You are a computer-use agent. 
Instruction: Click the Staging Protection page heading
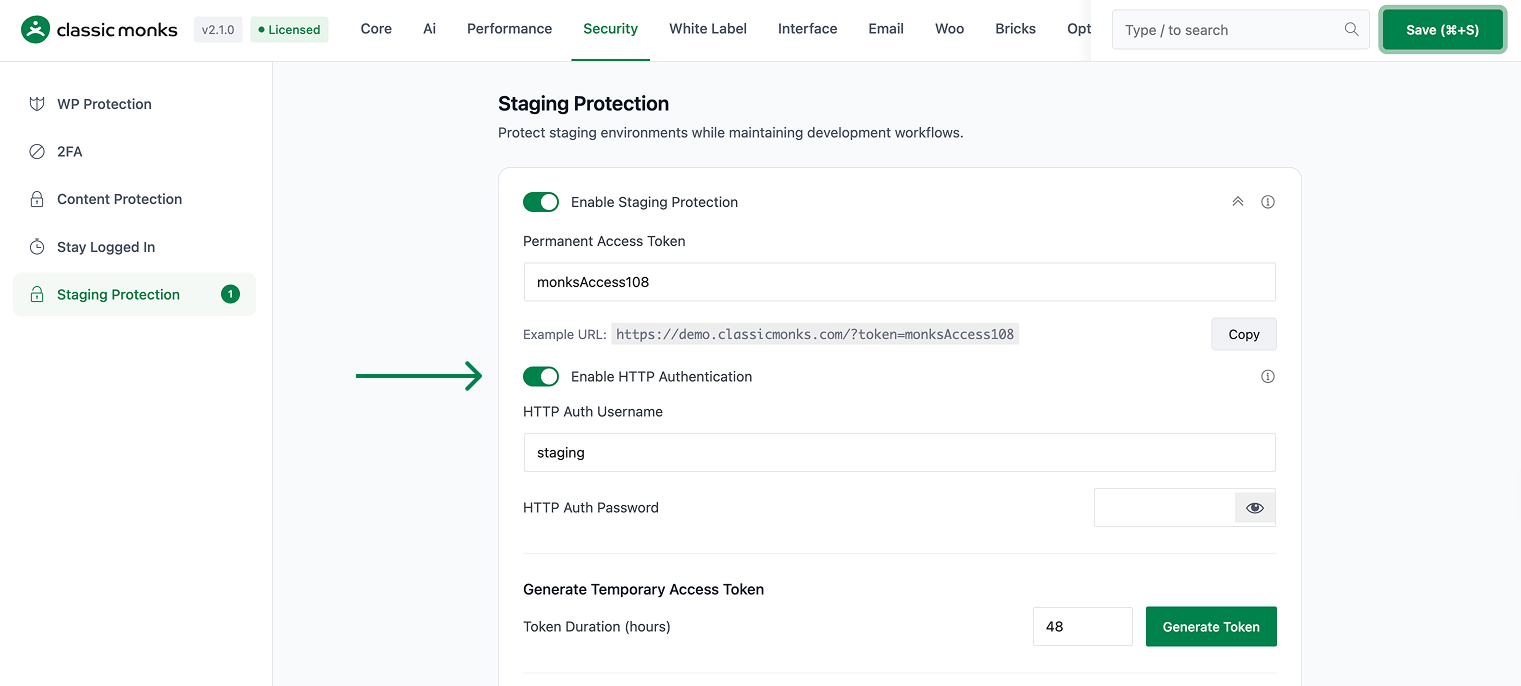click(x=584, y=104)
